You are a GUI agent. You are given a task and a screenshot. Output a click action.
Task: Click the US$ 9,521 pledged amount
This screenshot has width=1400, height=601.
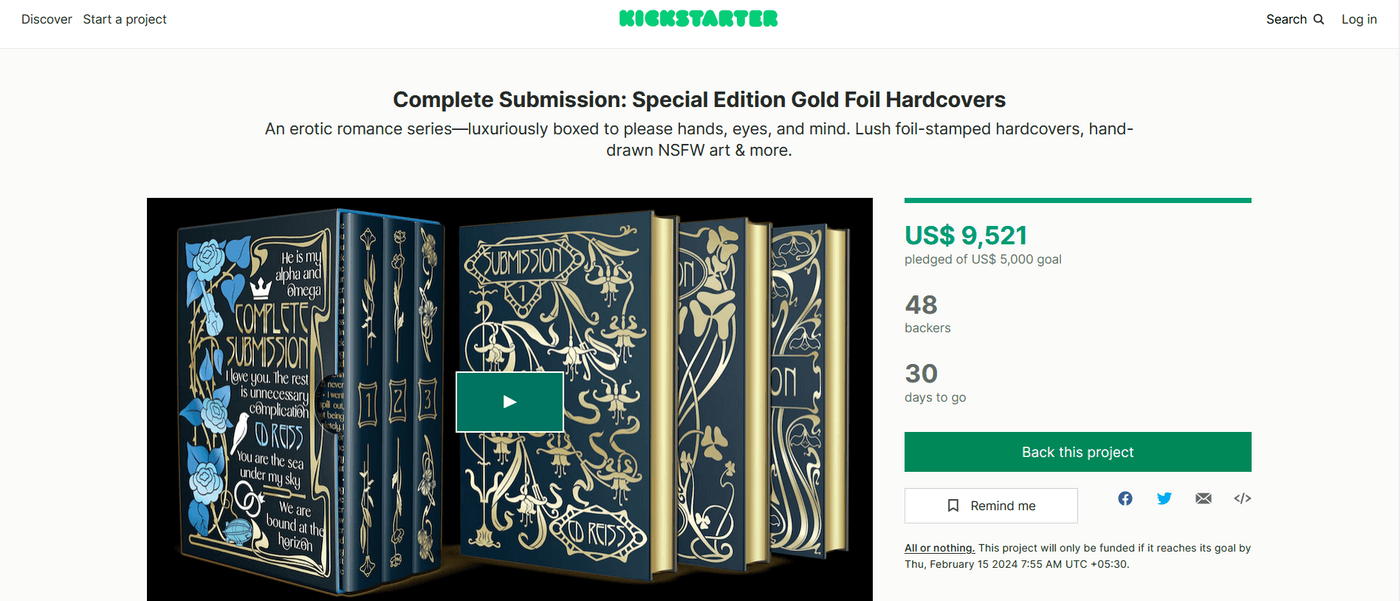(966, 235)
